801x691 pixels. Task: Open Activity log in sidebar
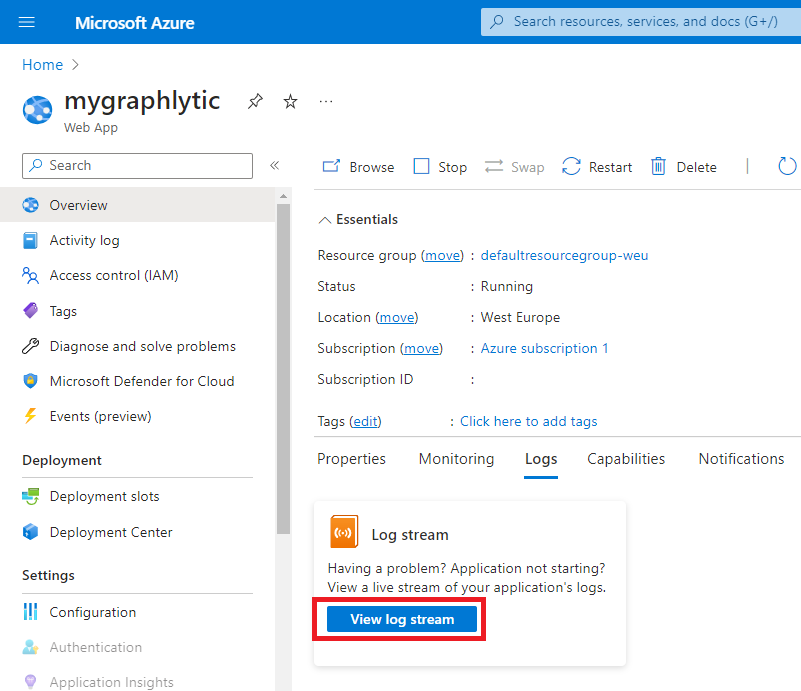click(84, 240)
